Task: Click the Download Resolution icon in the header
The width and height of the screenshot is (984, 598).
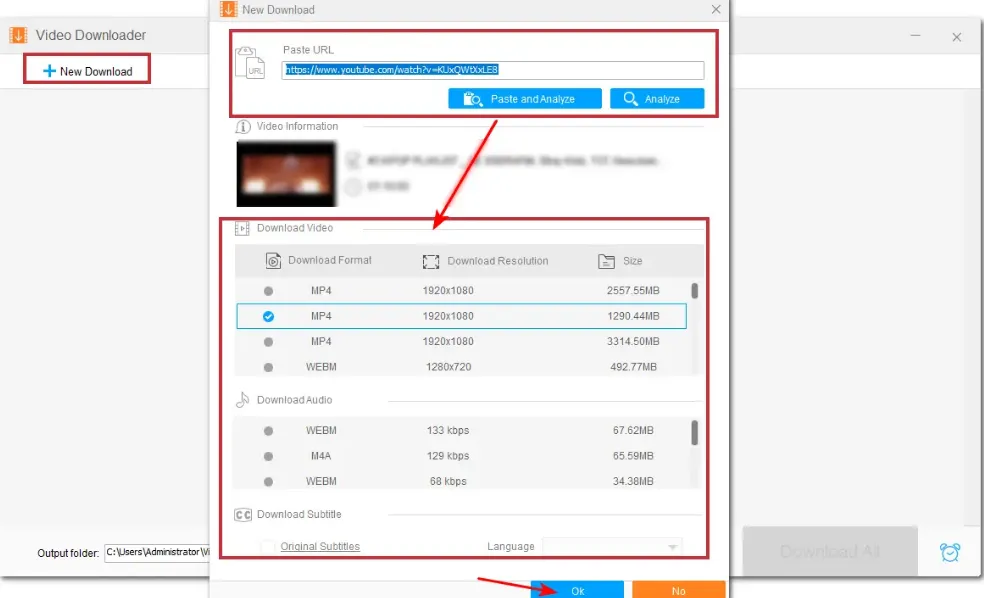Action: pyautogui.click(x=430, y=260)
